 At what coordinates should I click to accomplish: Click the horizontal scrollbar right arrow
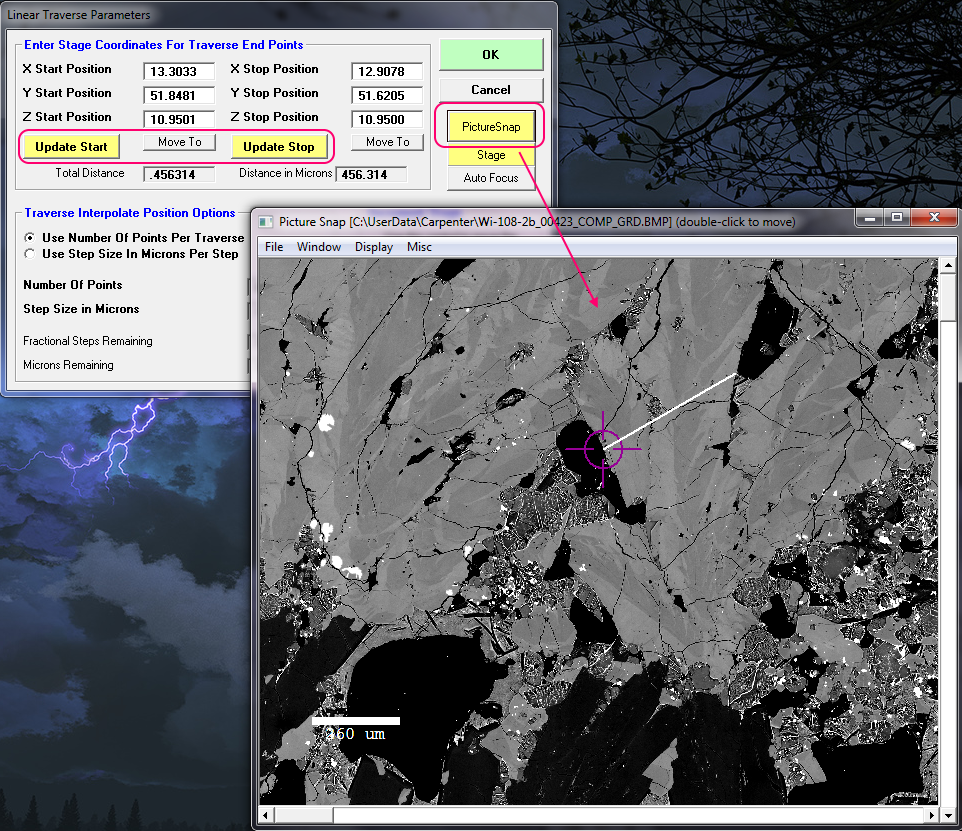click(x=930, y=815)
